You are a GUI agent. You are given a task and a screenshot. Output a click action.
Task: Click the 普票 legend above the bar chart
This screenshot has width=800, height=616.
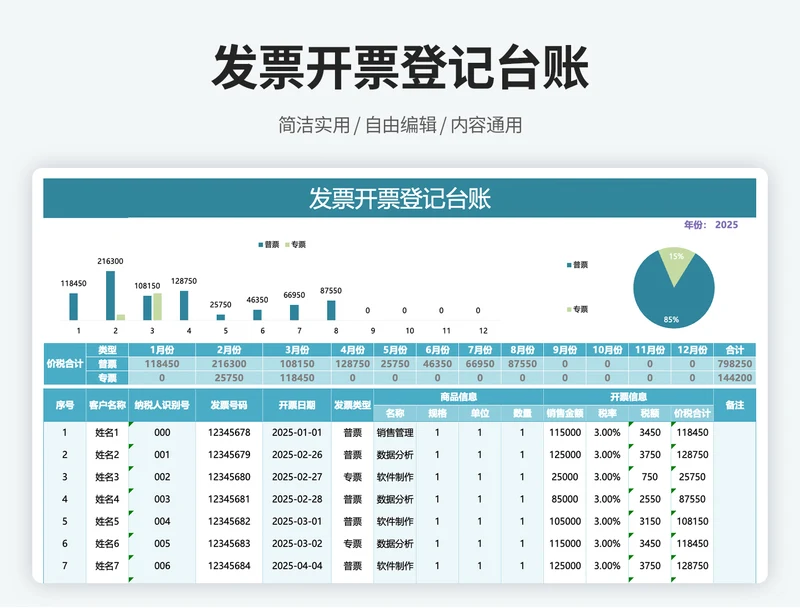point(269,244)
